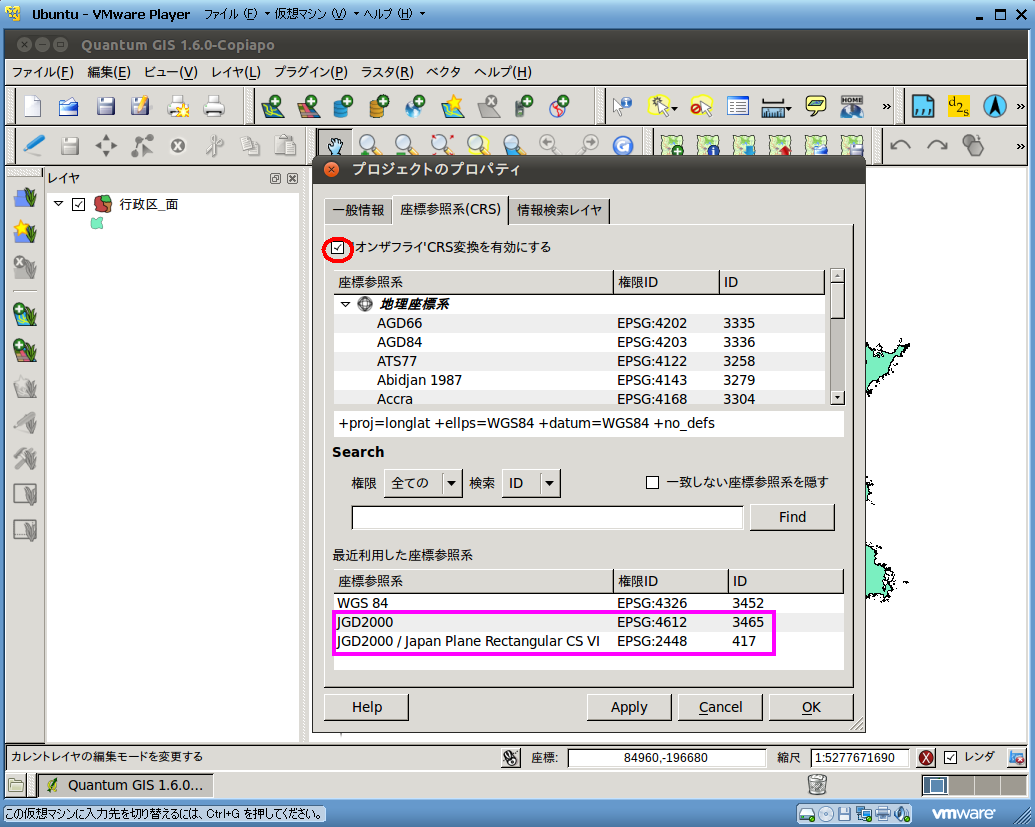The width and height of the screenshot is (1035, 827).
Task: Click the Redo arrow icon
Action: pyautogui.click(x=937, y=145)
